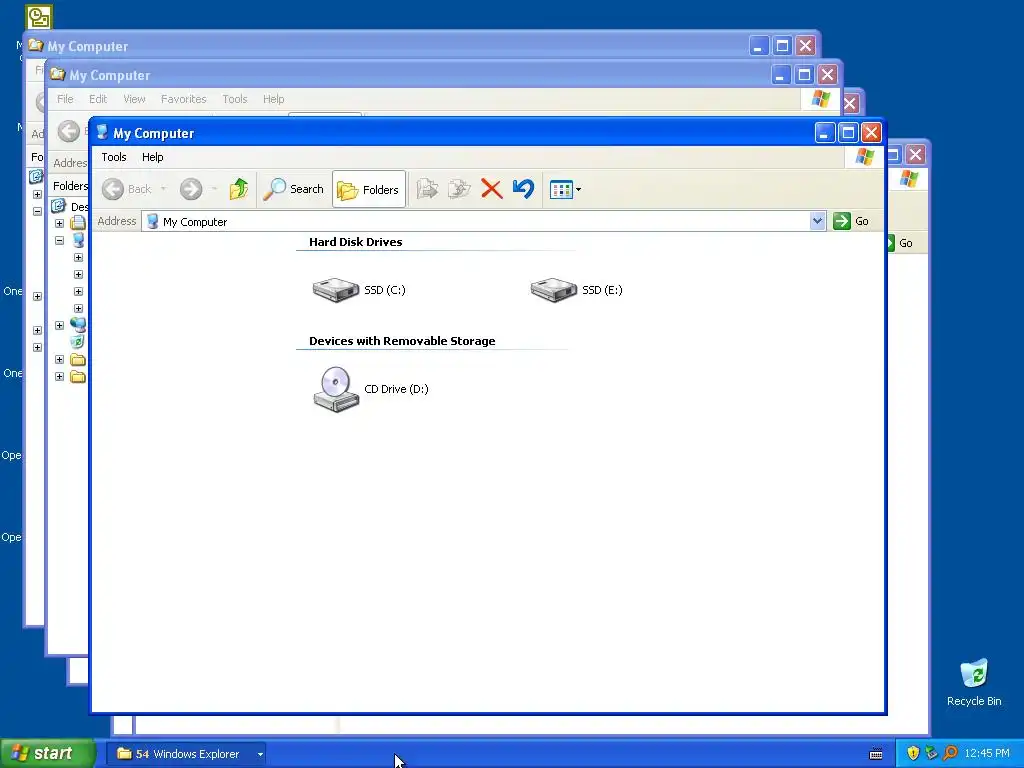Screen dimensions: 1024x768
Task: Click the Back button in the front window
Action: (x=127, y=189)
